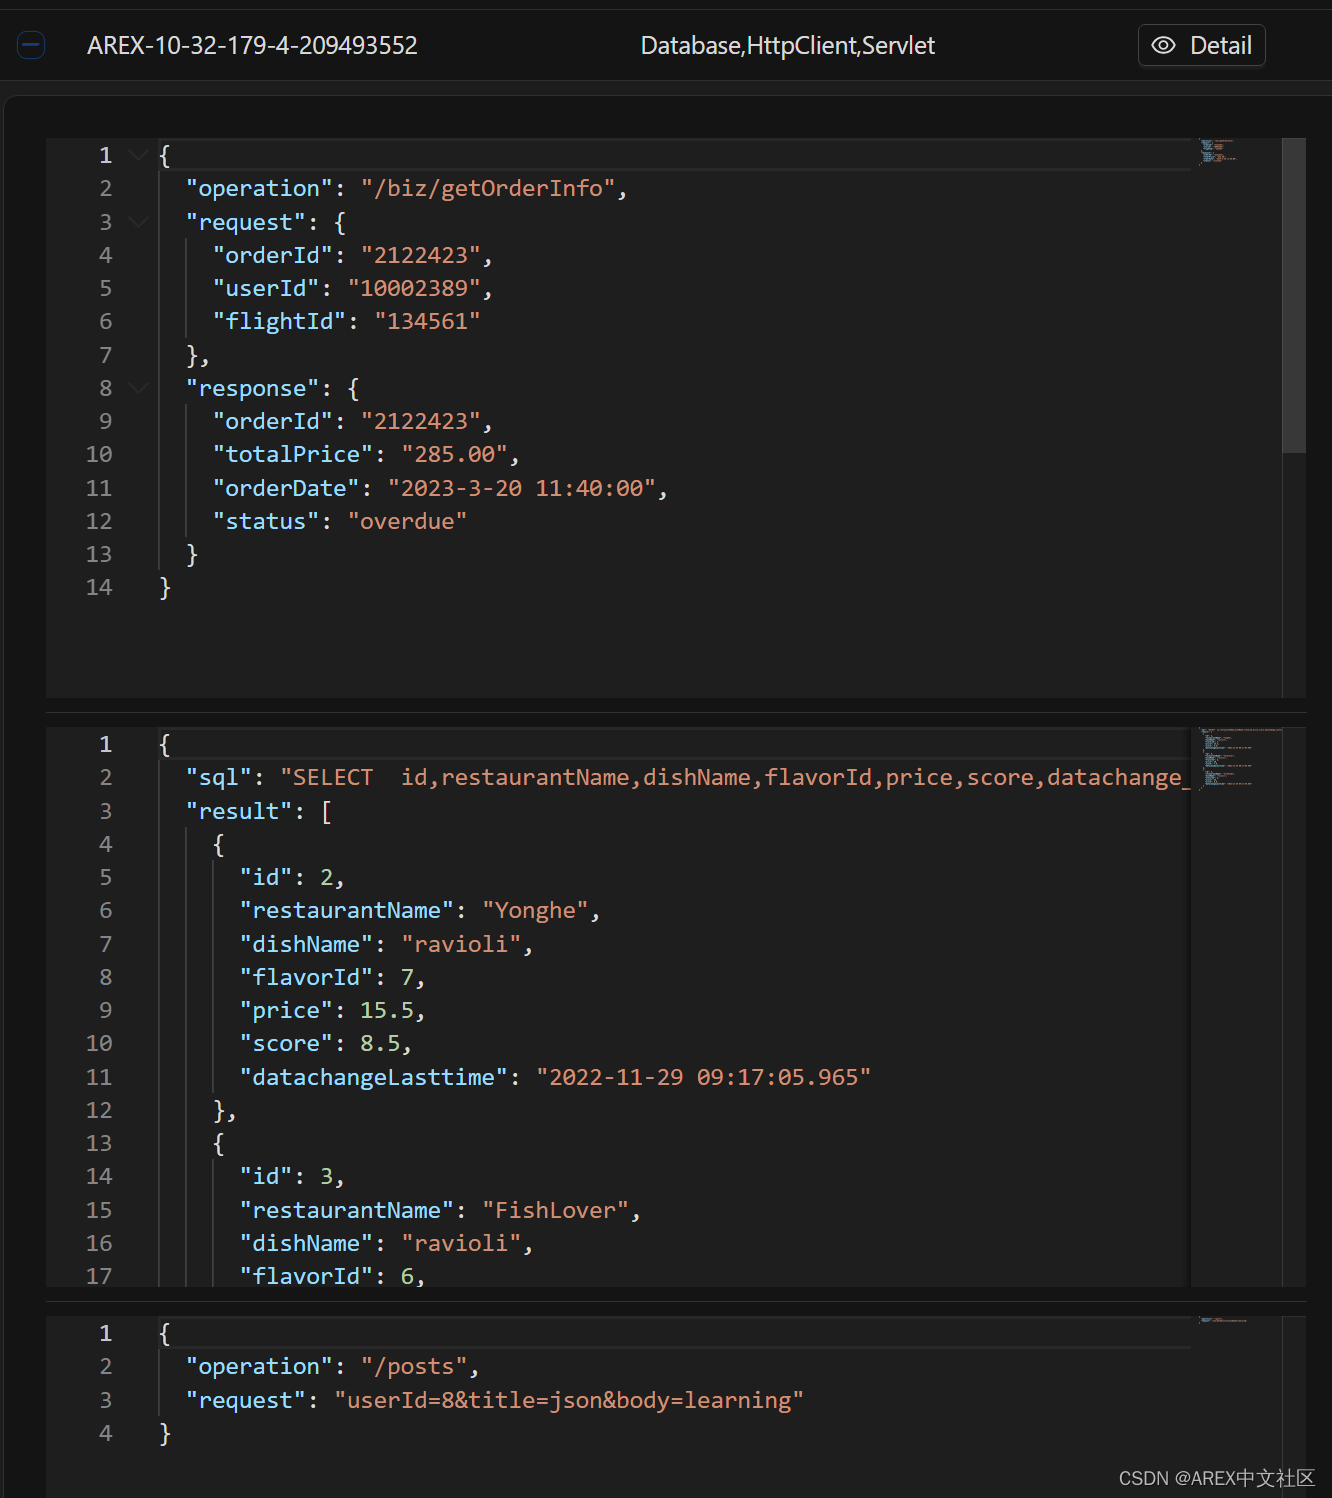Click line number 10 in first editor

[99, 454]
